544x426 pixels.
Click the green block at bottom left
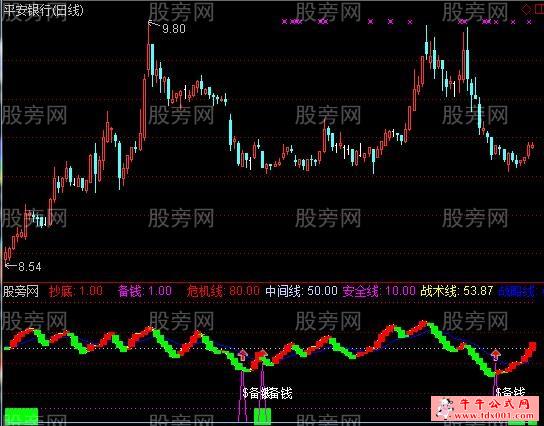(x=22, y=416)
